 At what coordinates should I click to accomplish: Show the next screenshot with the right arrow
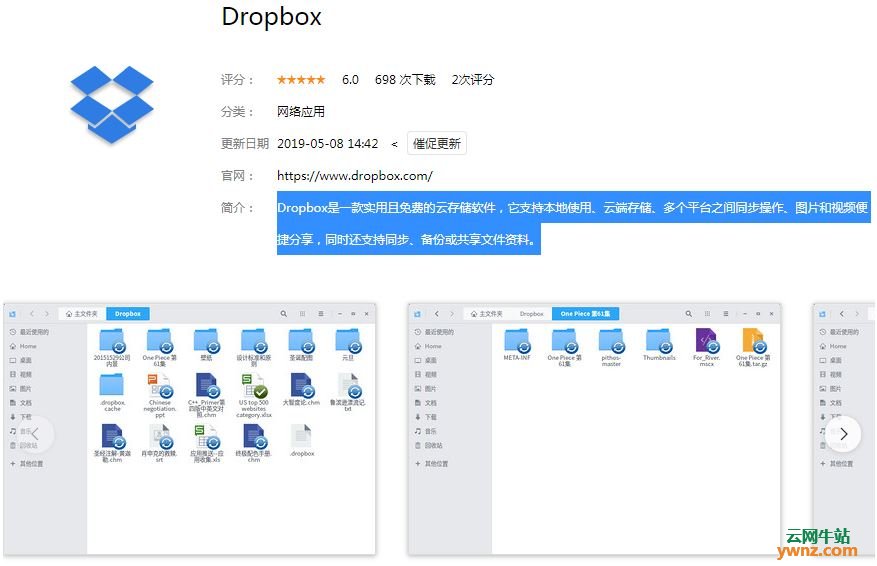click(843, 434)
